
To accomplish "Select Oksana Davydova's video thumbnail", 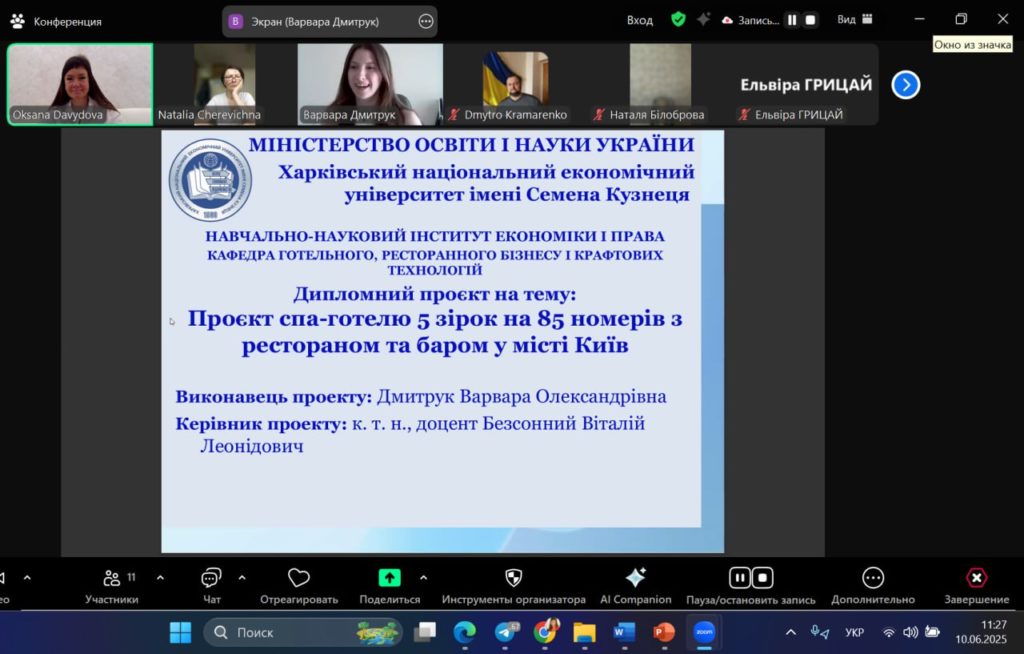I will [80, 84].
